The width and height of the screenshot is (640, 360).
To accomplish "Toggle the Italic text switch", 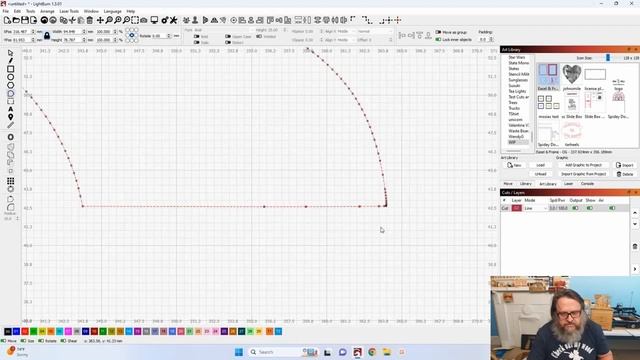I will tap(196, 42).
